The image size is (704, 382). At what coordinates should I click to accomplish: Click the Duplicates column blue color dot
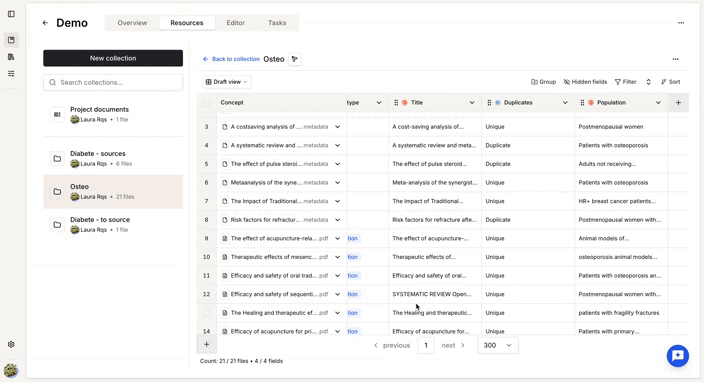tap(497, 103)
